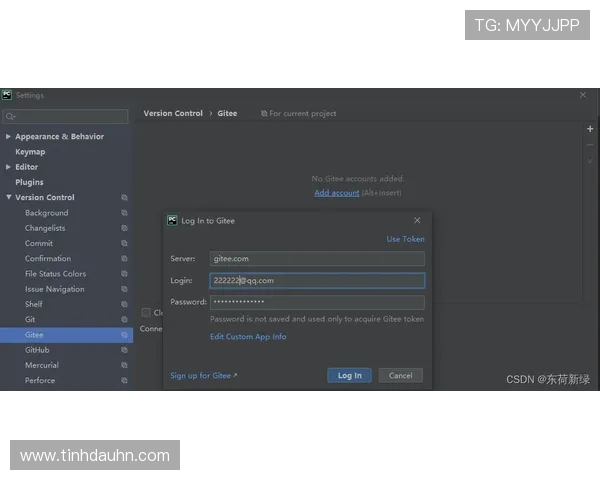
Task: Select Changelists in the settings tree
Action: (45, 228)
